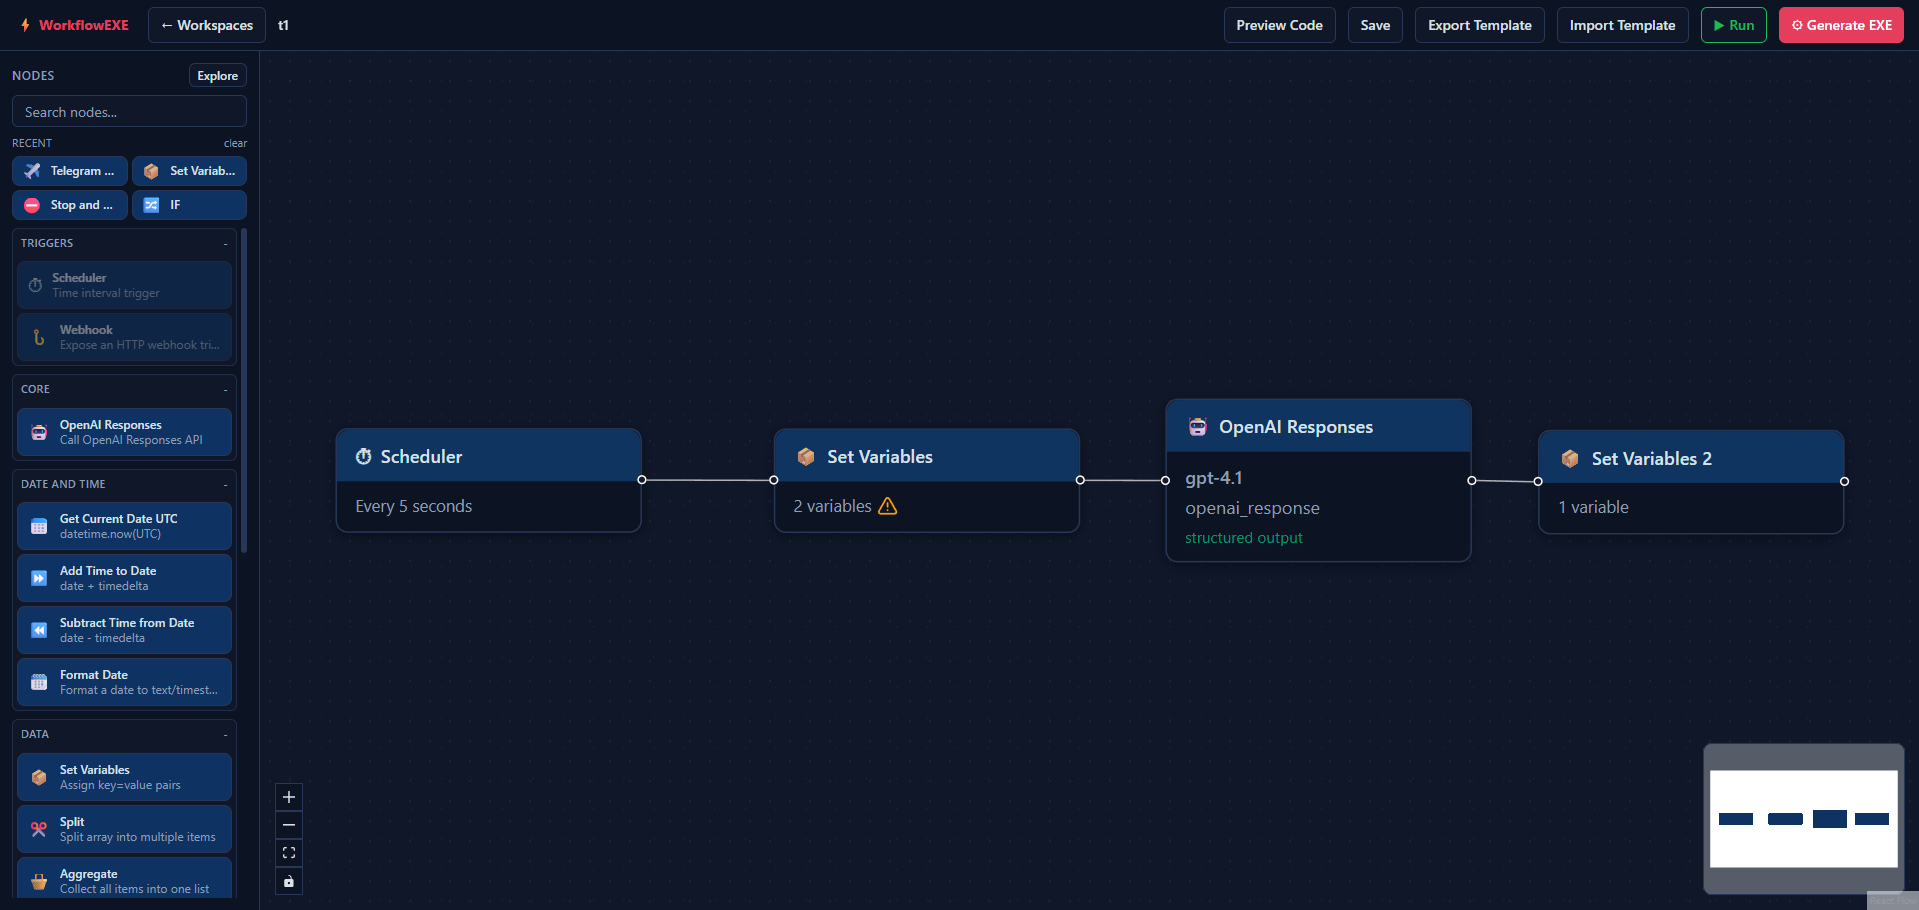
Task: Click the OpenAI Responses robot icon in sidebar
Action: coord(39,432)
